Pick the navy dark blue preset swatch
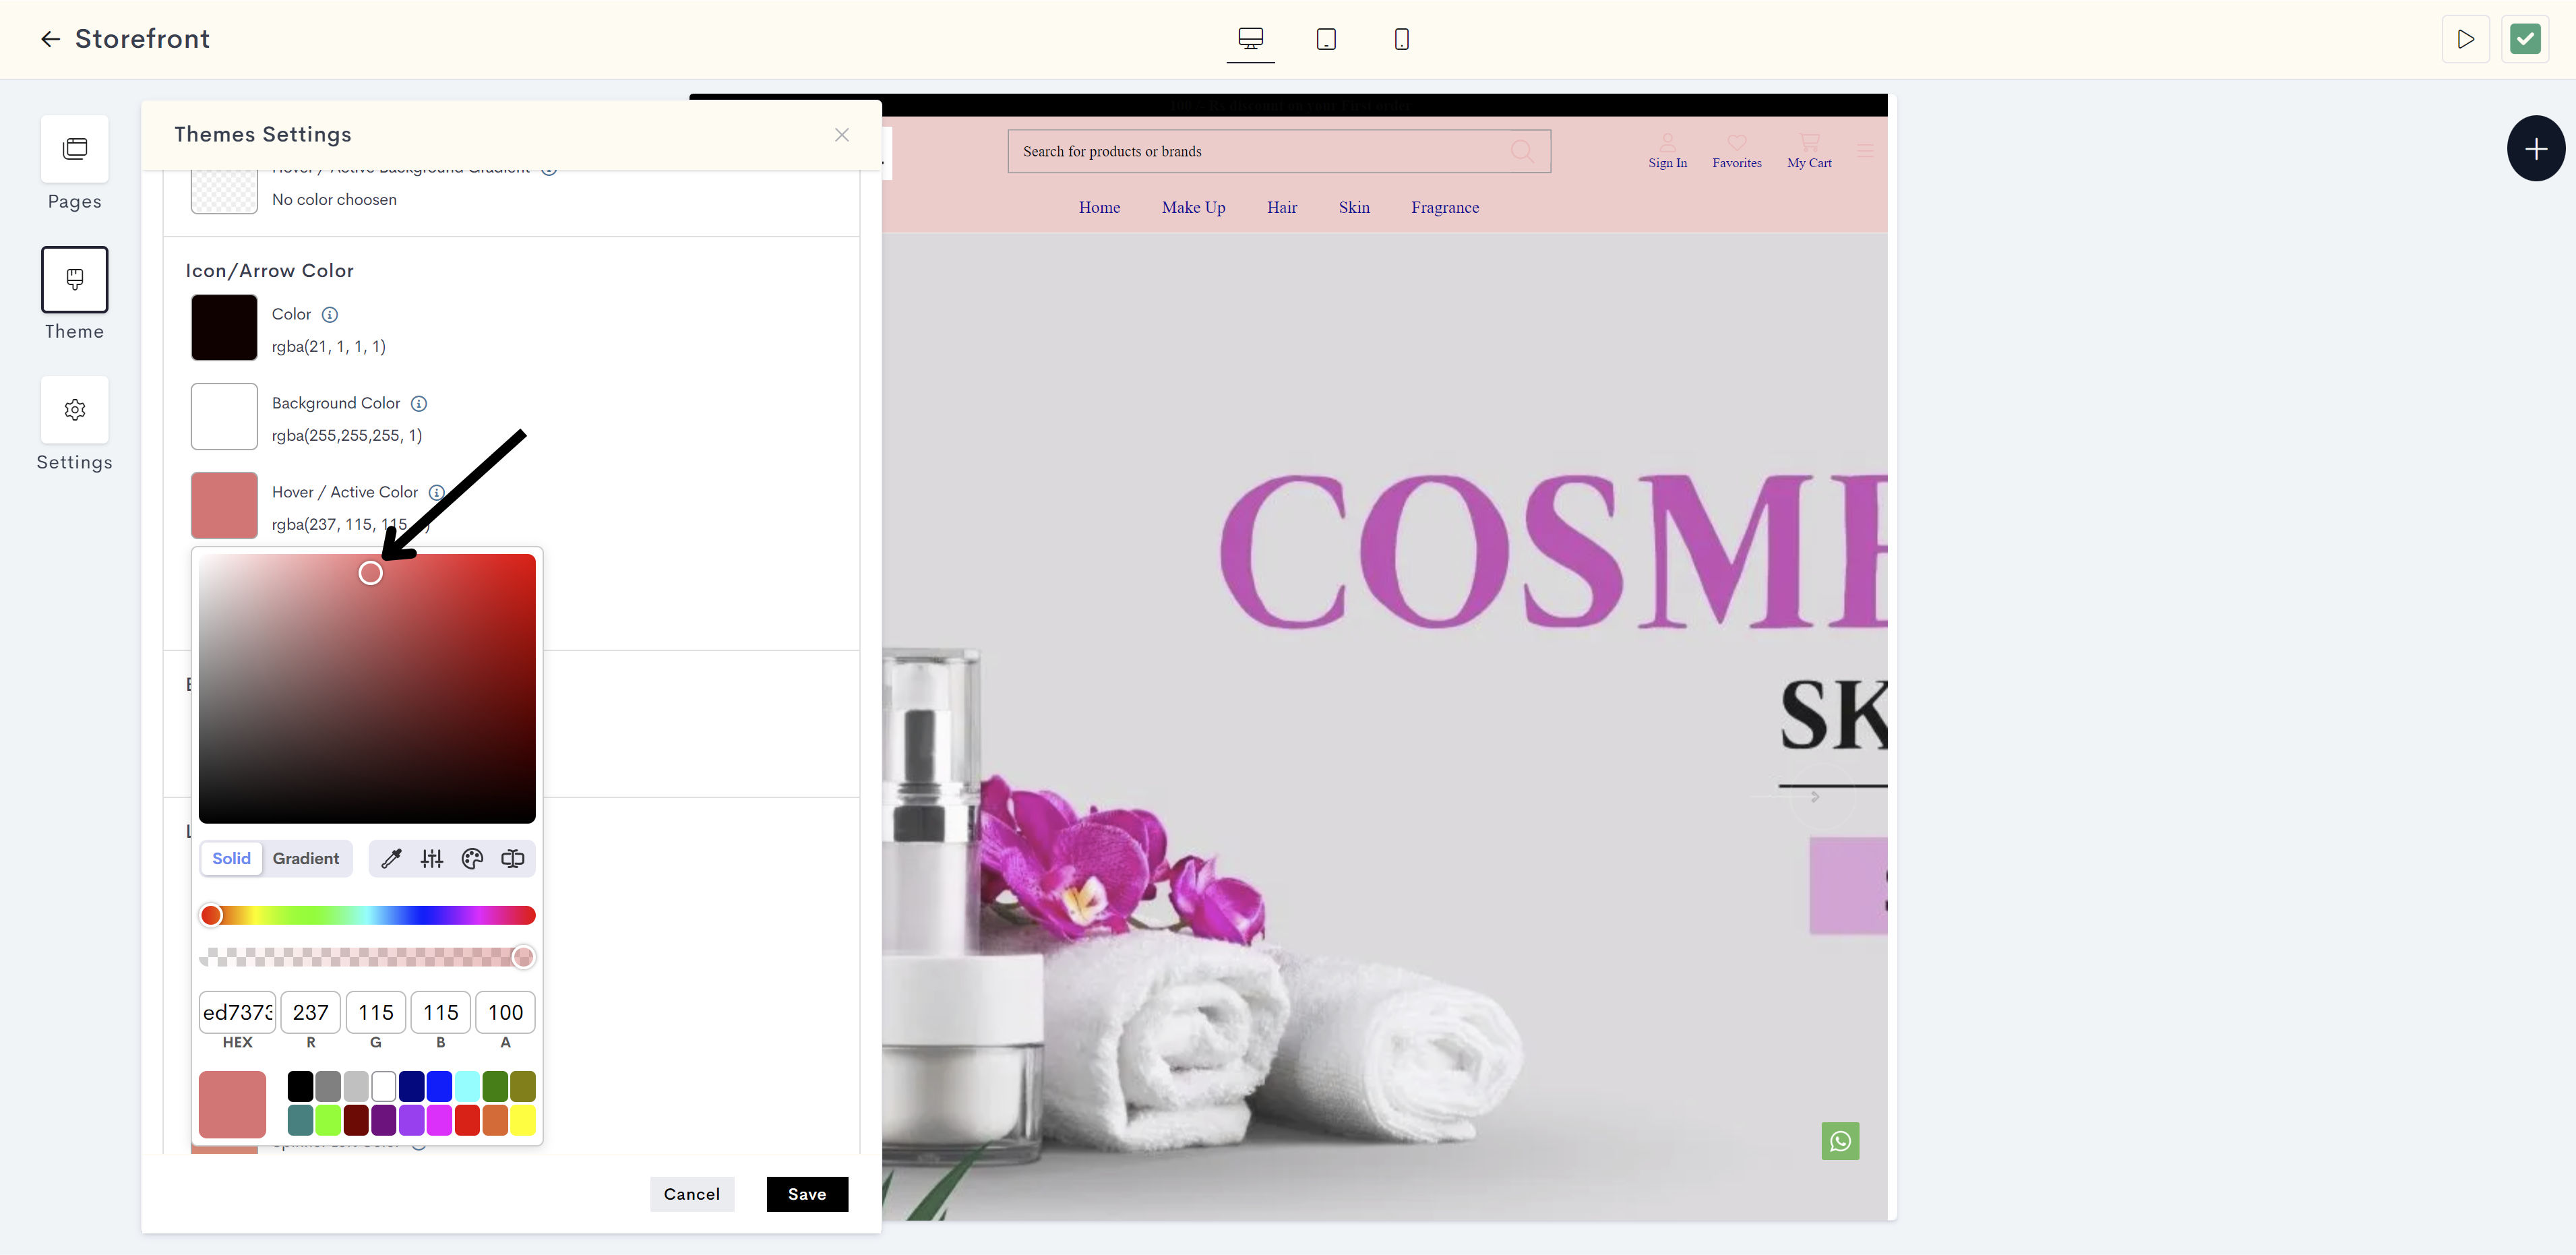The image size is (2576, 1255). [411, 1087]
